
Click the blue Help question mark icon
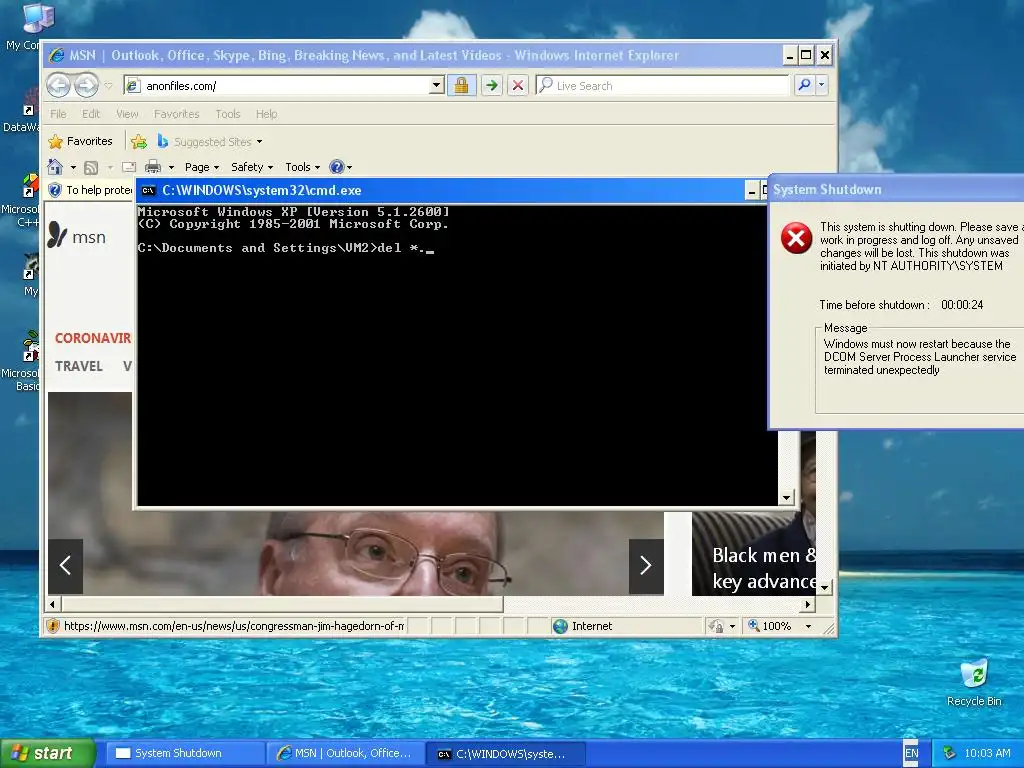[336, 167]
